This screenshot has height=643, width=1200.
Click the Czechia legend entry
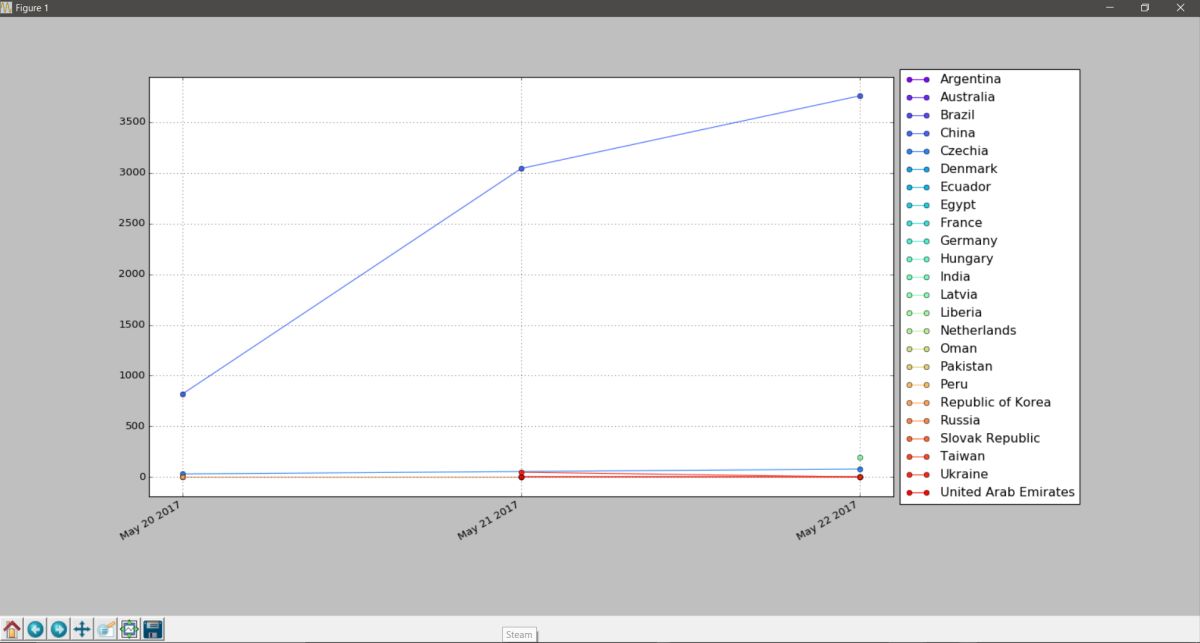coord(946,151)
